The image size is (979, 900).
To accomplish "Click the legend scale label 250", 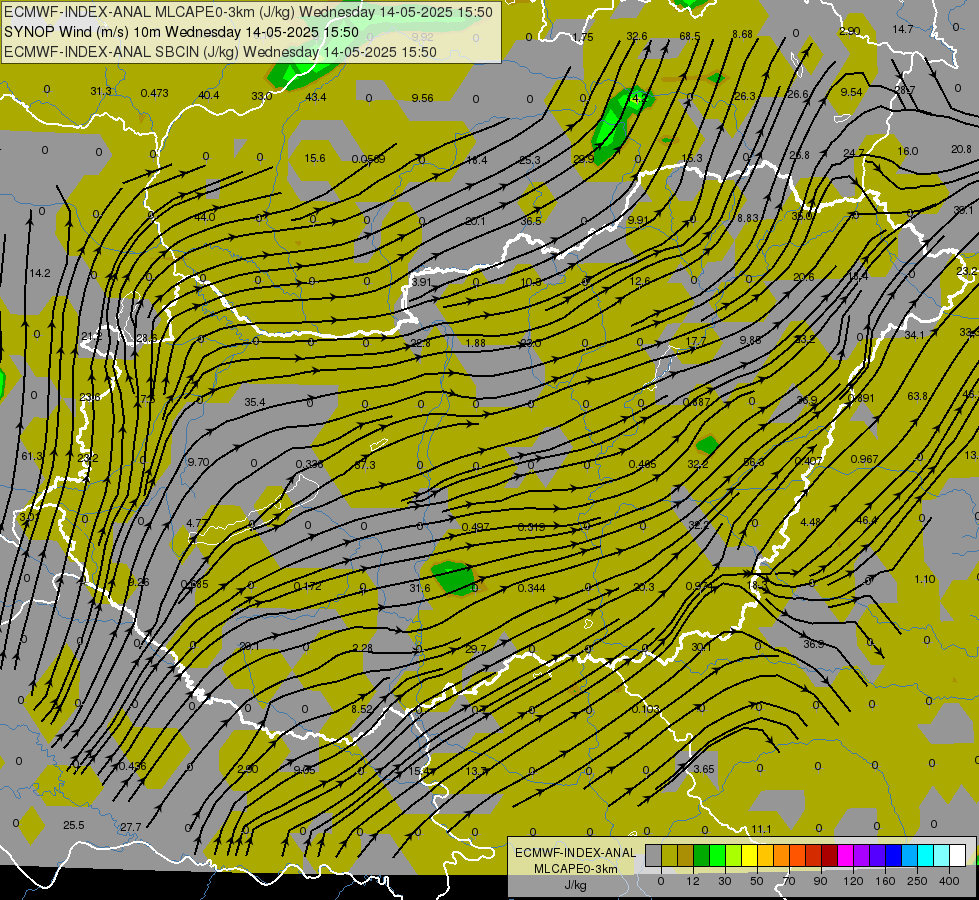I will point(917,881).
